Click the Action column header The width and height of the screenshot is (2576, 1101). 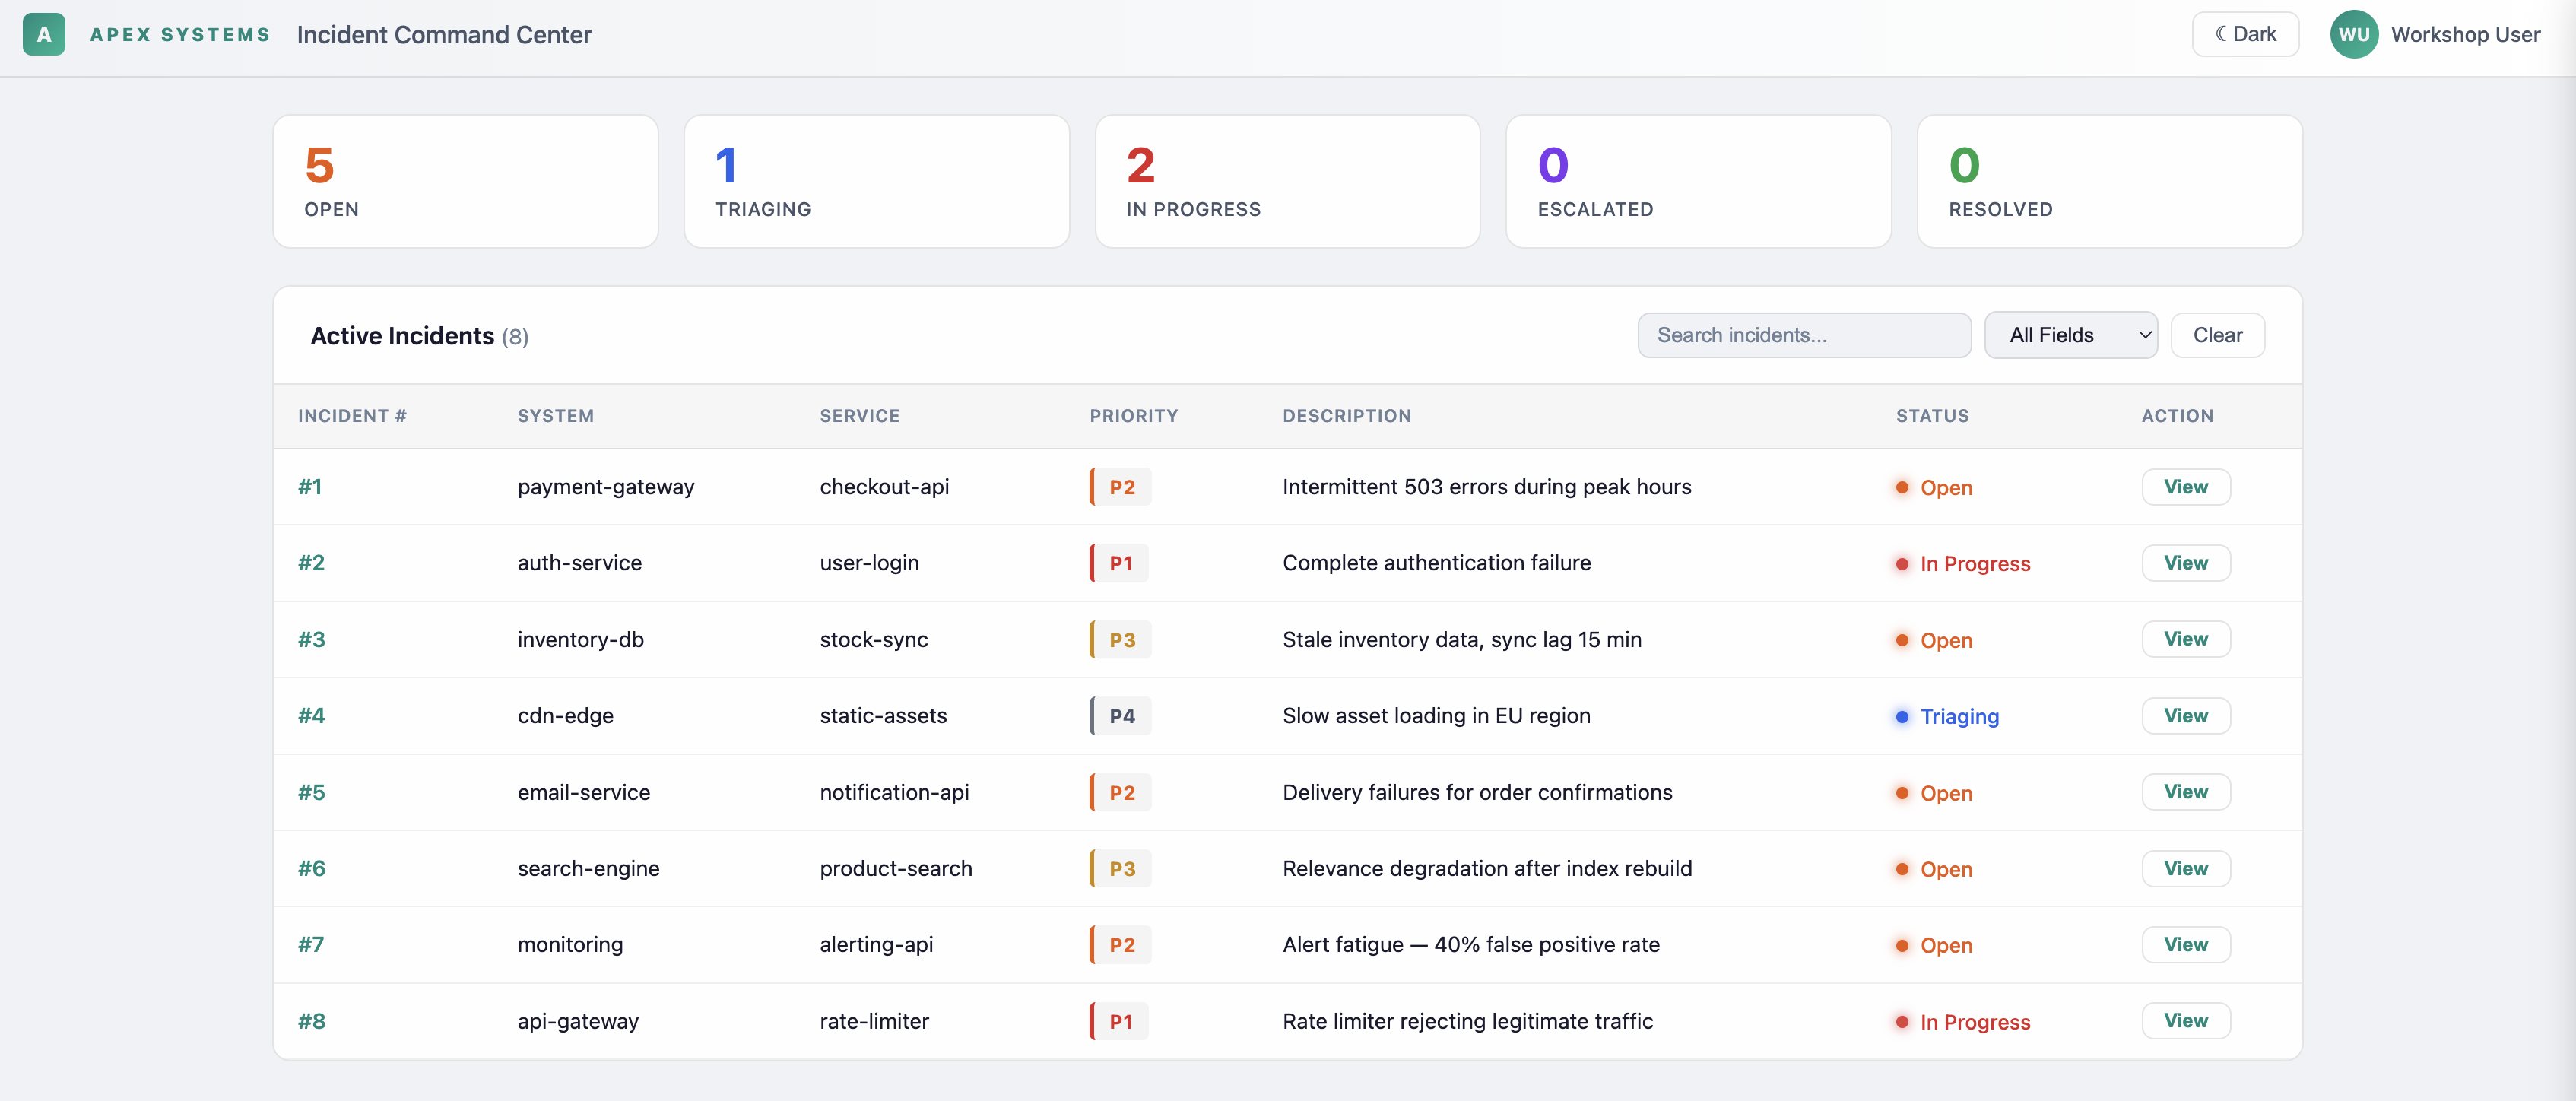coord(2177,416)
